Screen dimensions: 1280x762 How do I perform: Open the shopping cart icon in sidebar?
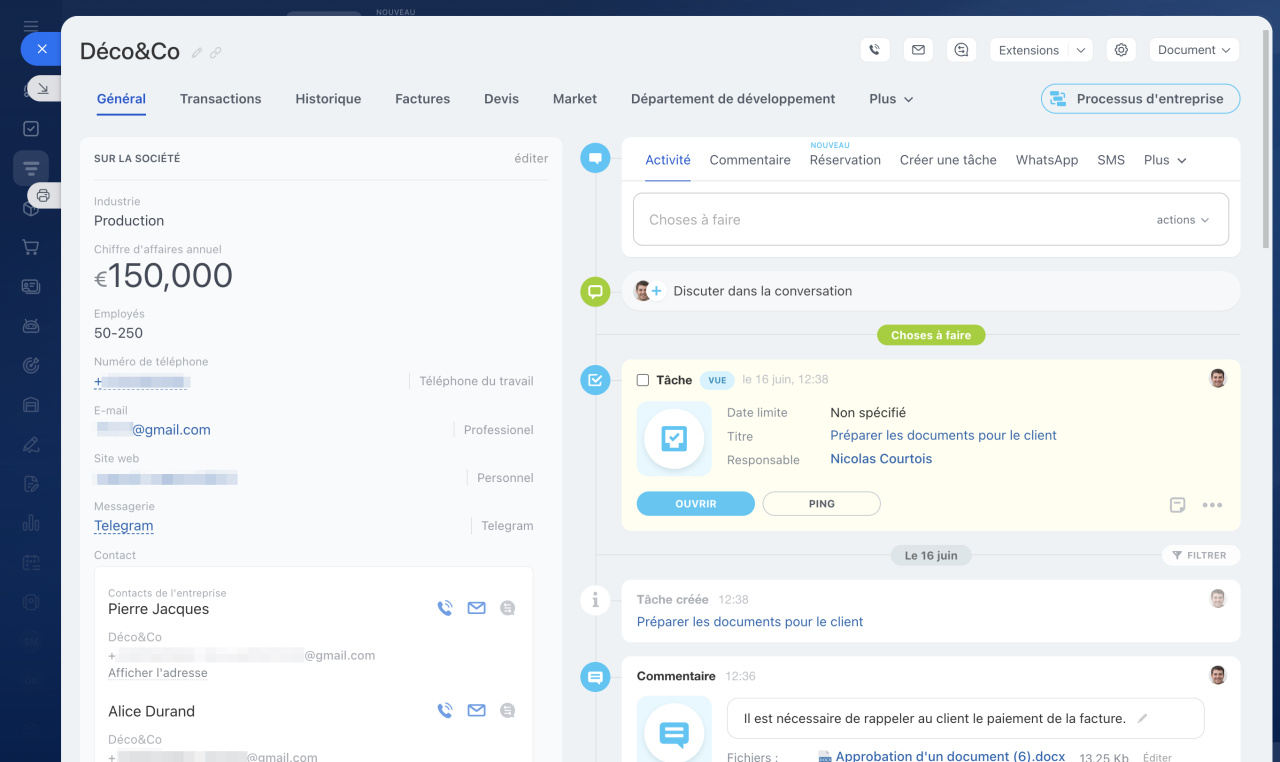click(x=31, y=247)
